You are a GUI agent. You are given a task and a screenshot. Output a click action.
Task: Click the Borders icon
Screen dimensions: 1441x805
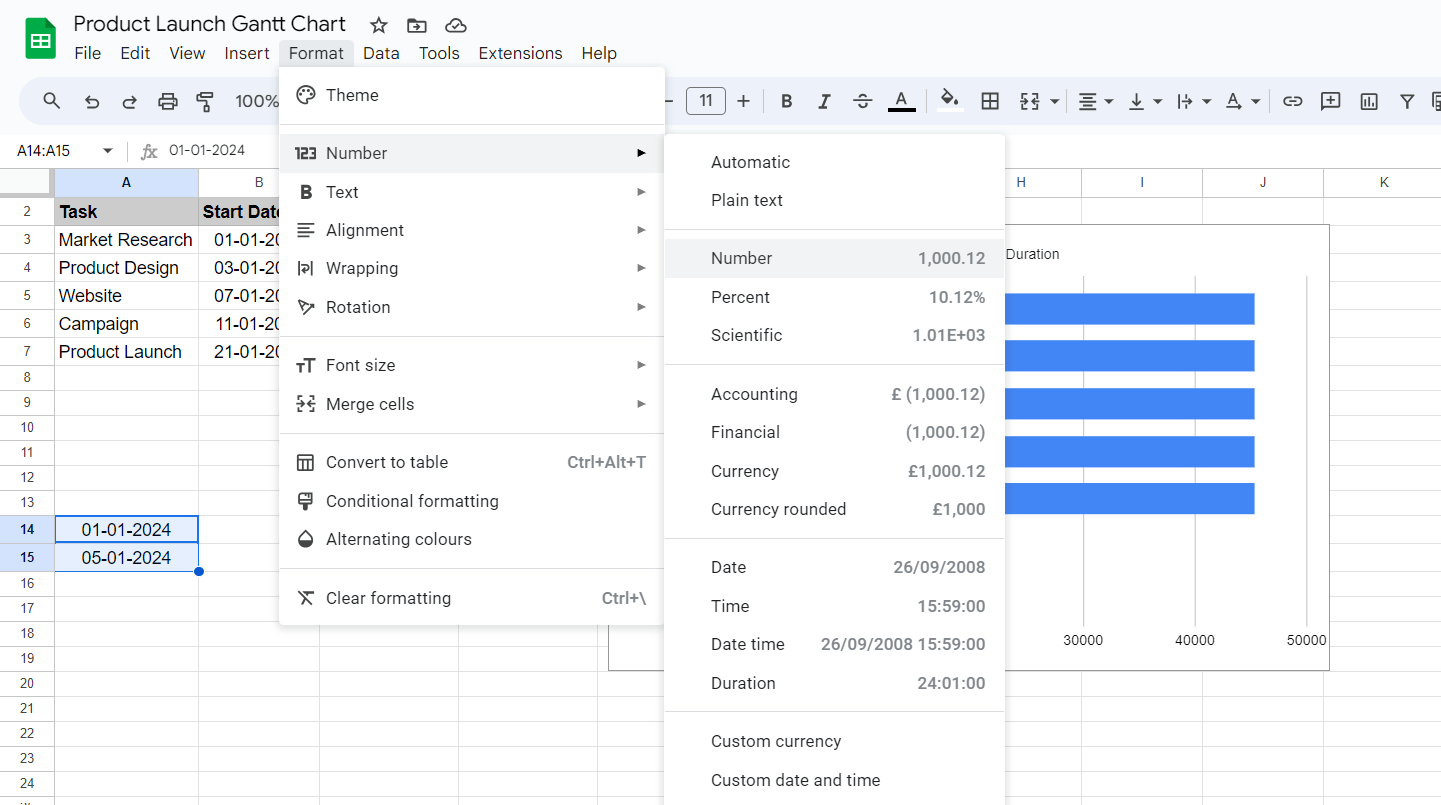pos(990,101)
